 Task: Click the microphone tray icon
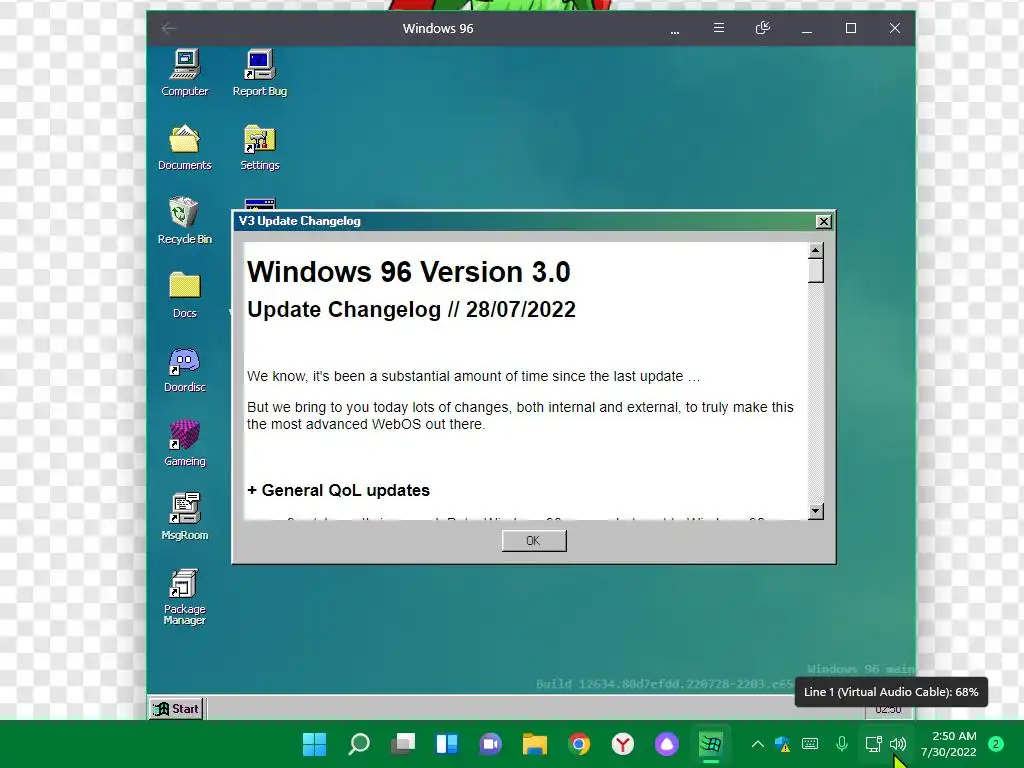[842, 744]
